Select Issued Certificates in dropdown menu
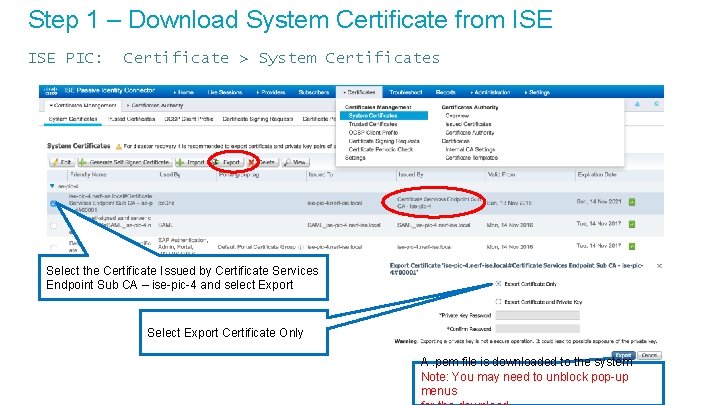The height and width of the screenshot is (405, 720). (x=468, y=124)
